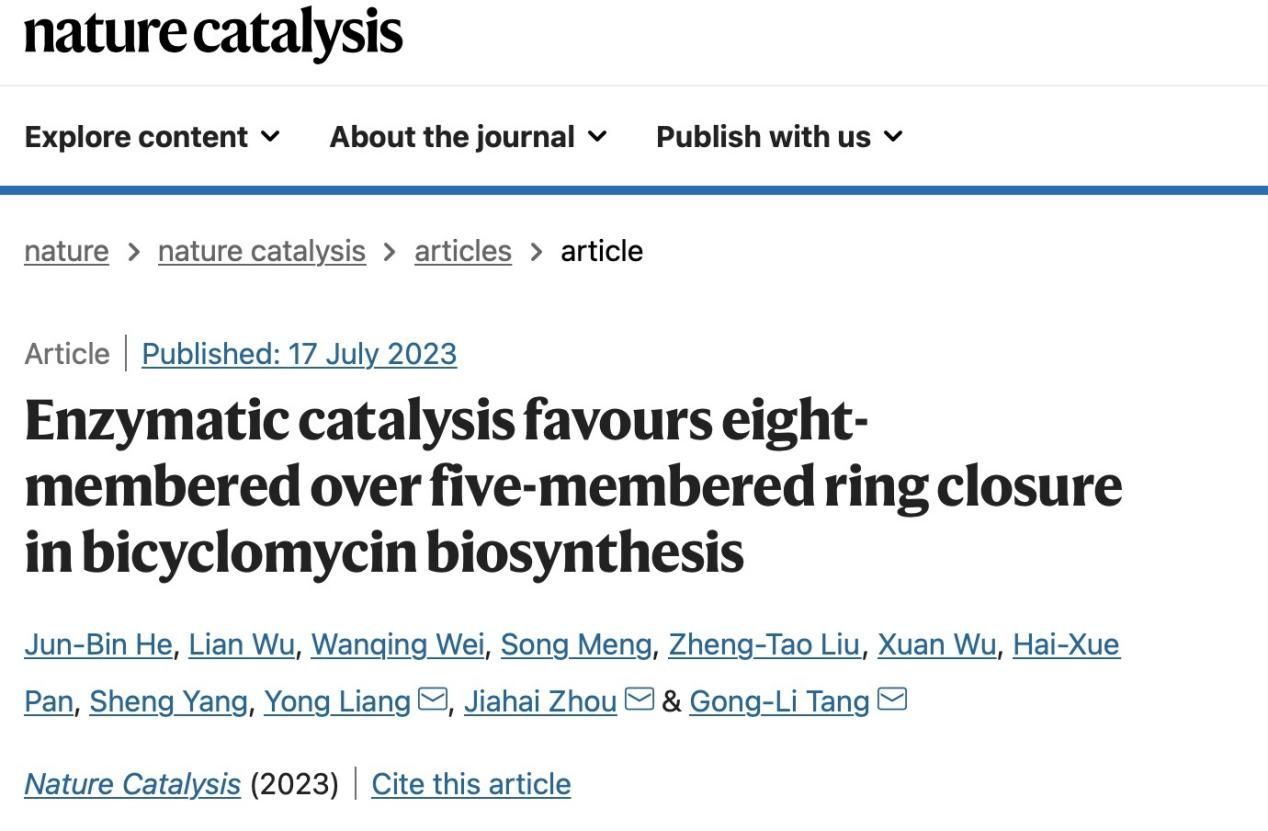Screen dimensions: 1268x831
Task: Open Wanqing Wei author details
Action: (x=397, y=645)
